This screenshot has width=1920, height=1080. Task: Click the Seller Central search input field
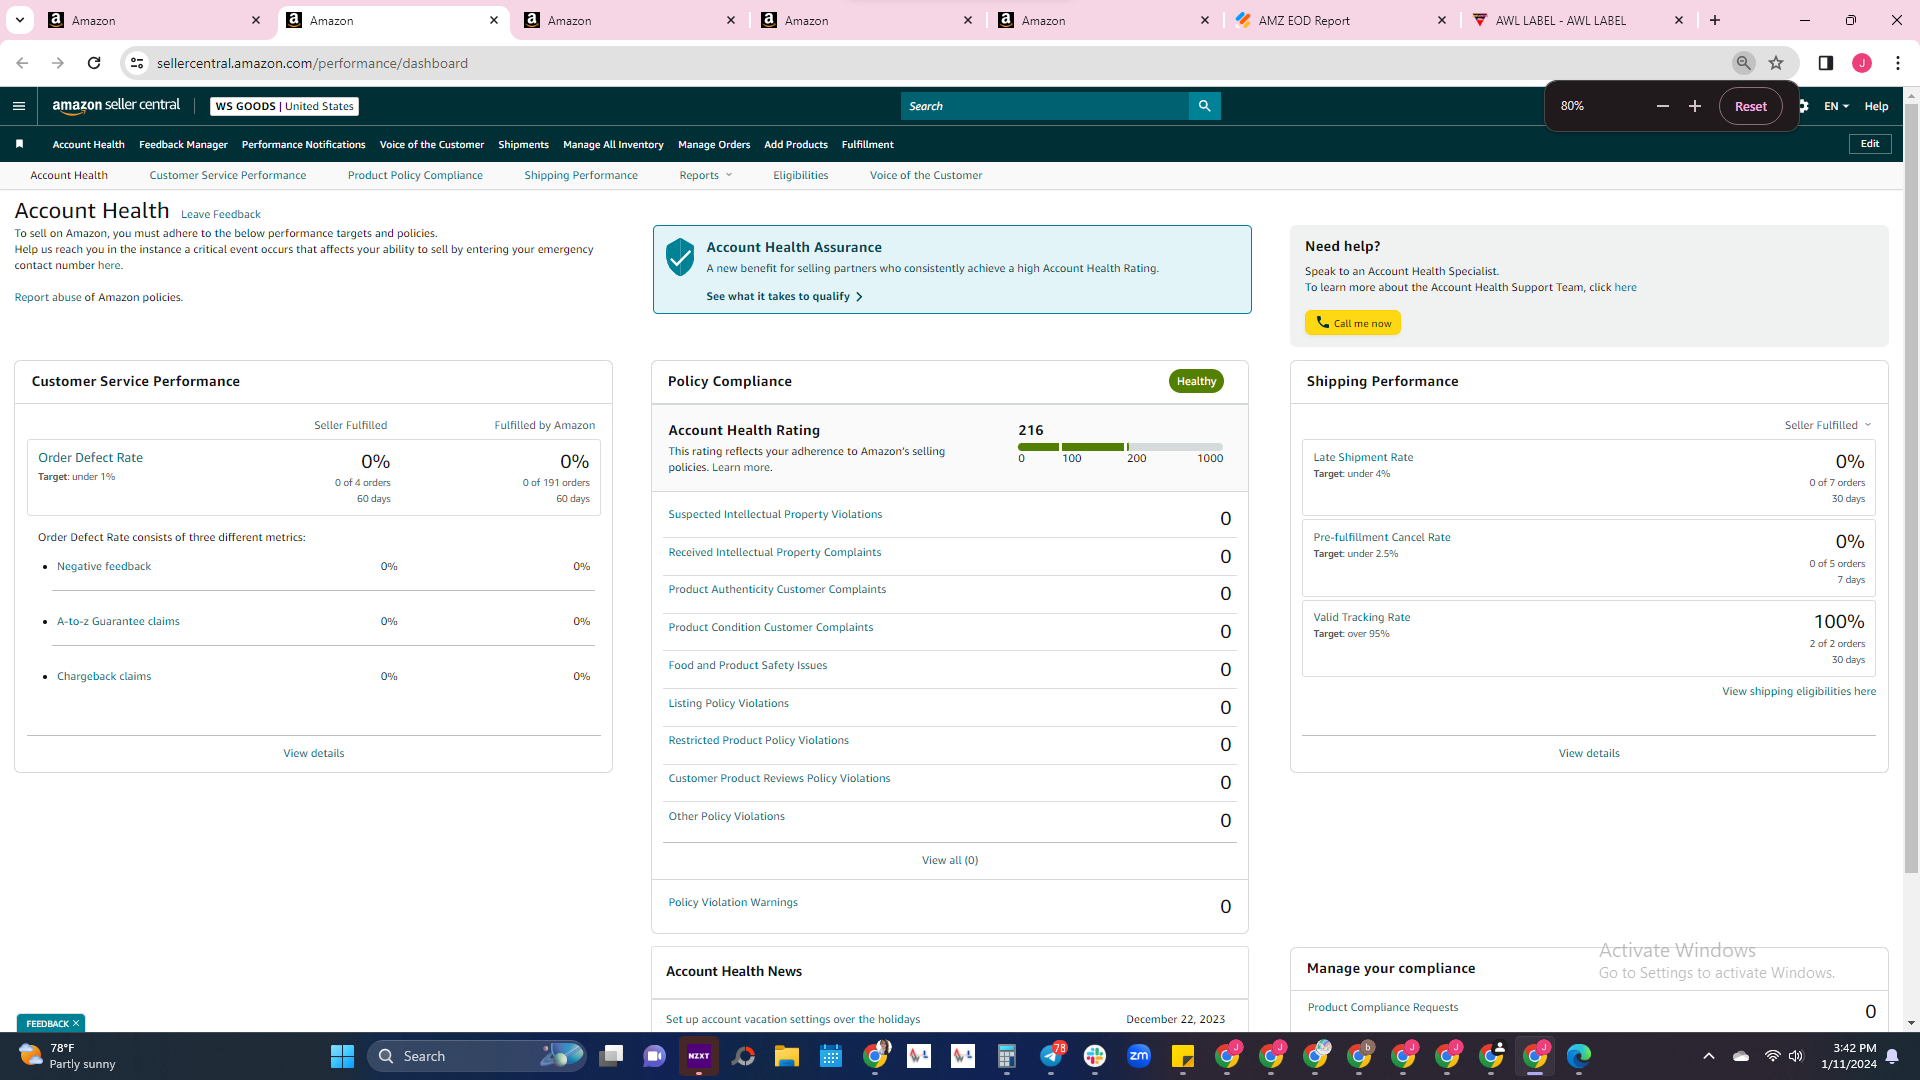[x=1044, y=106]
